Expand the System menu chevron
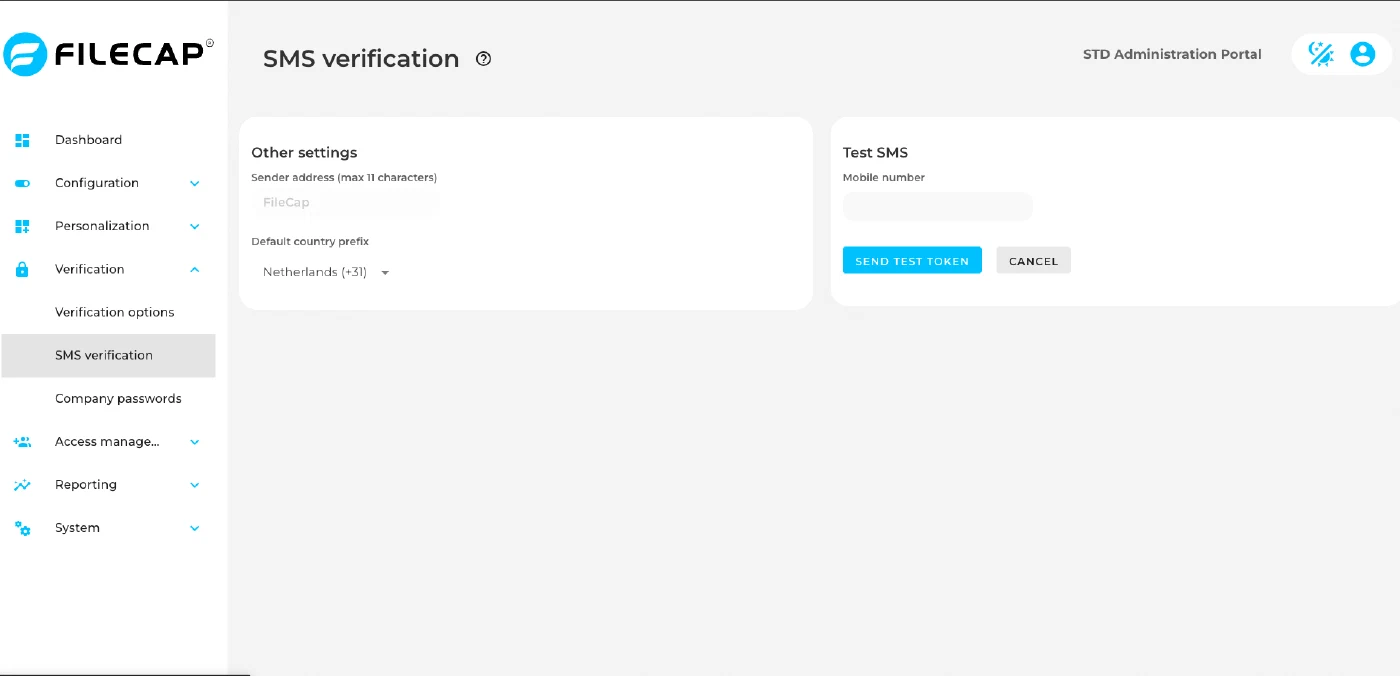 point(195,528)
